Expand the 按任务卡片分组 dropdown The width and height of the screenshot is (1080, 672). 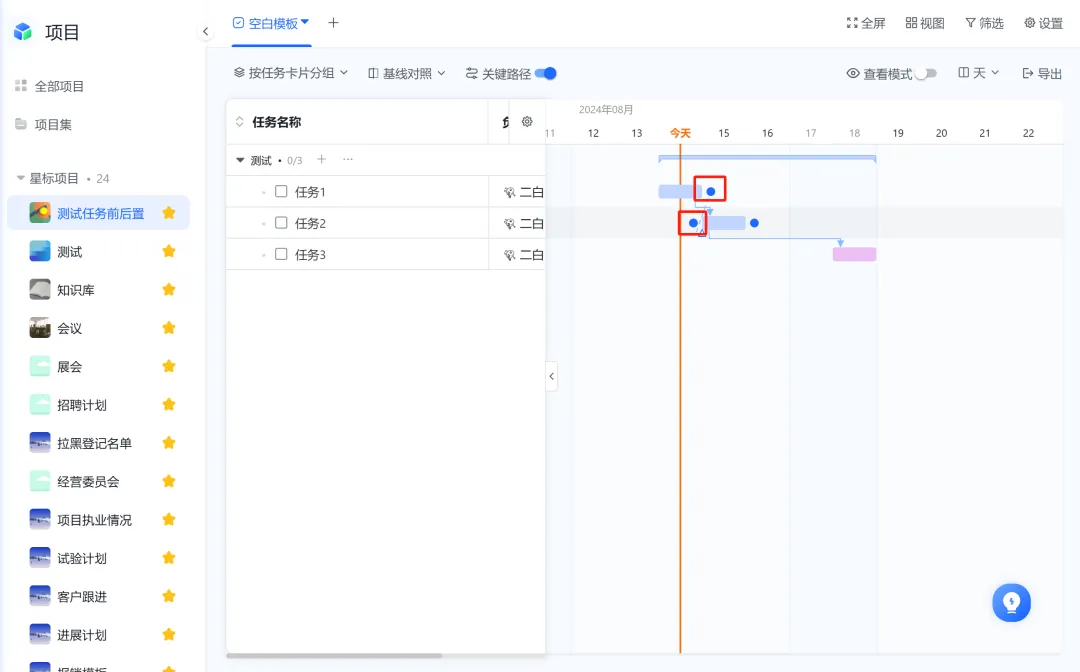tap(291, 73)
